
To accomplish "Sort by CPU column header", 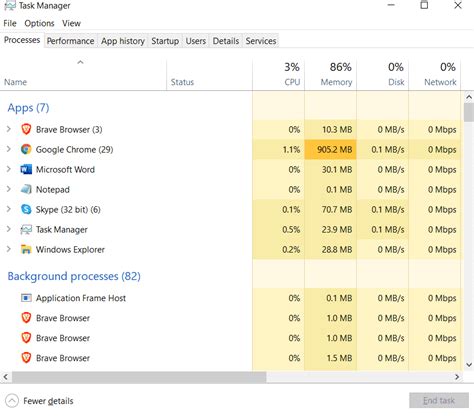I will [278, 75].
